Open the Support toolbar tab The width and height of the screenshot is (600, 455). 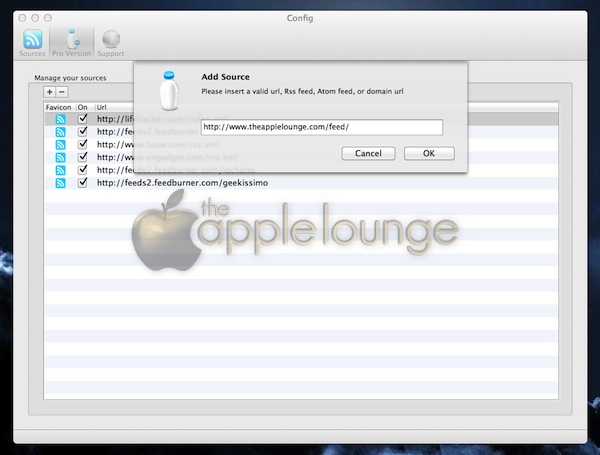(x=111, y=43)
